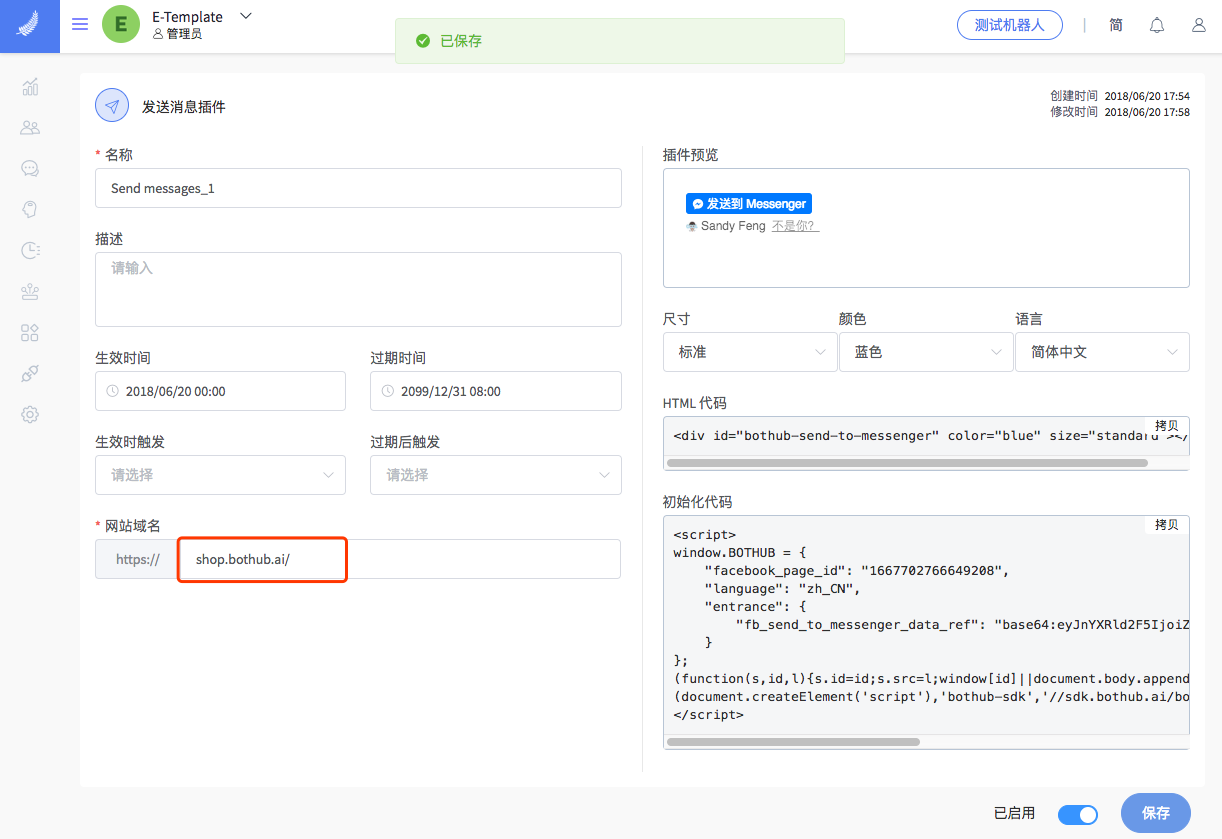Viewport: 1222px width, 839px height.
Task: Click the Sandy Feng profile picture
Action: pos(692,226)
